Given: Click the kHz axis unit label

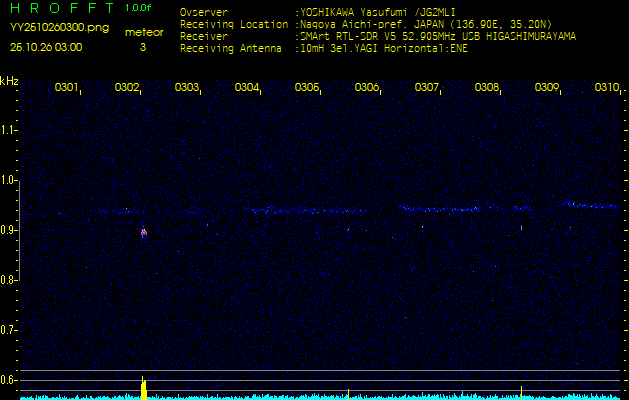Looking at the screenshot, I should point(9,81).
